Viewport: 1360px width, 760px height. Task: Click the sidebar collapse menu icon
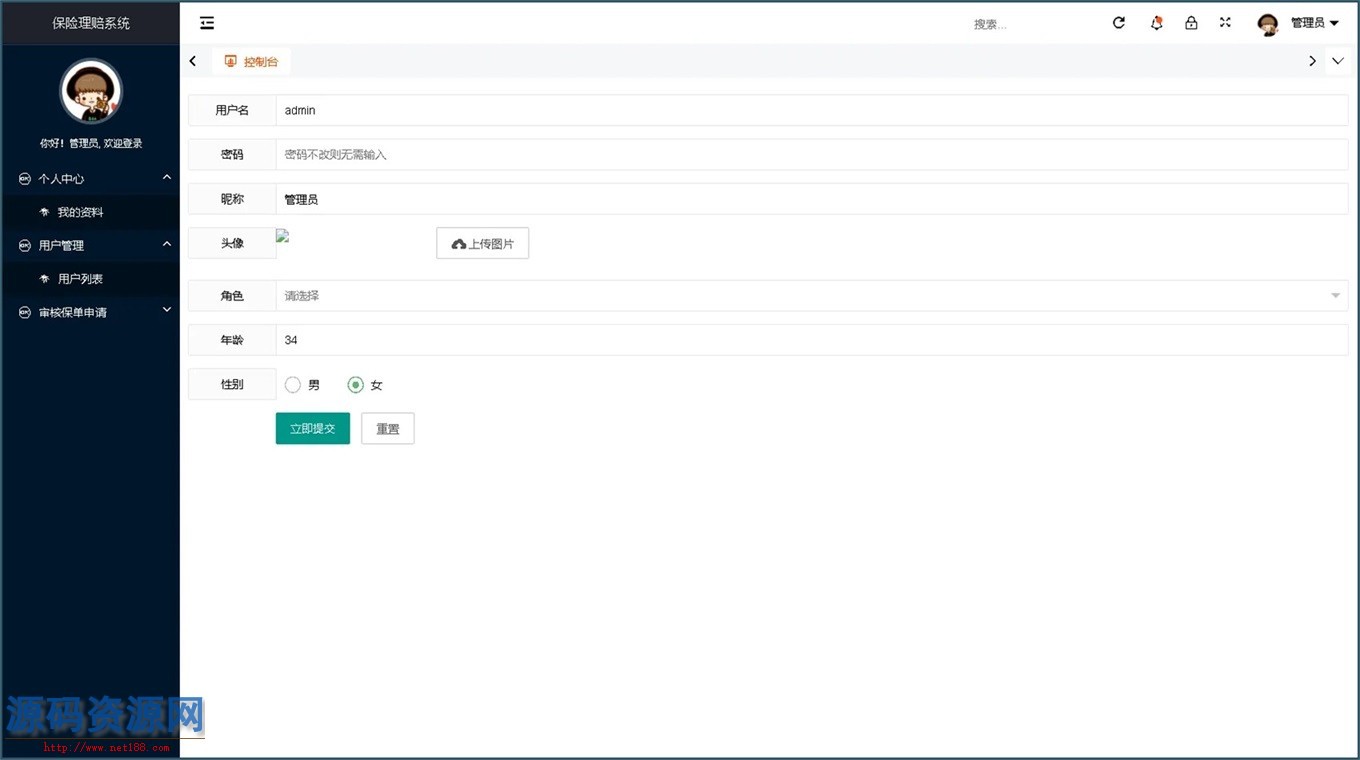(207, 23)
